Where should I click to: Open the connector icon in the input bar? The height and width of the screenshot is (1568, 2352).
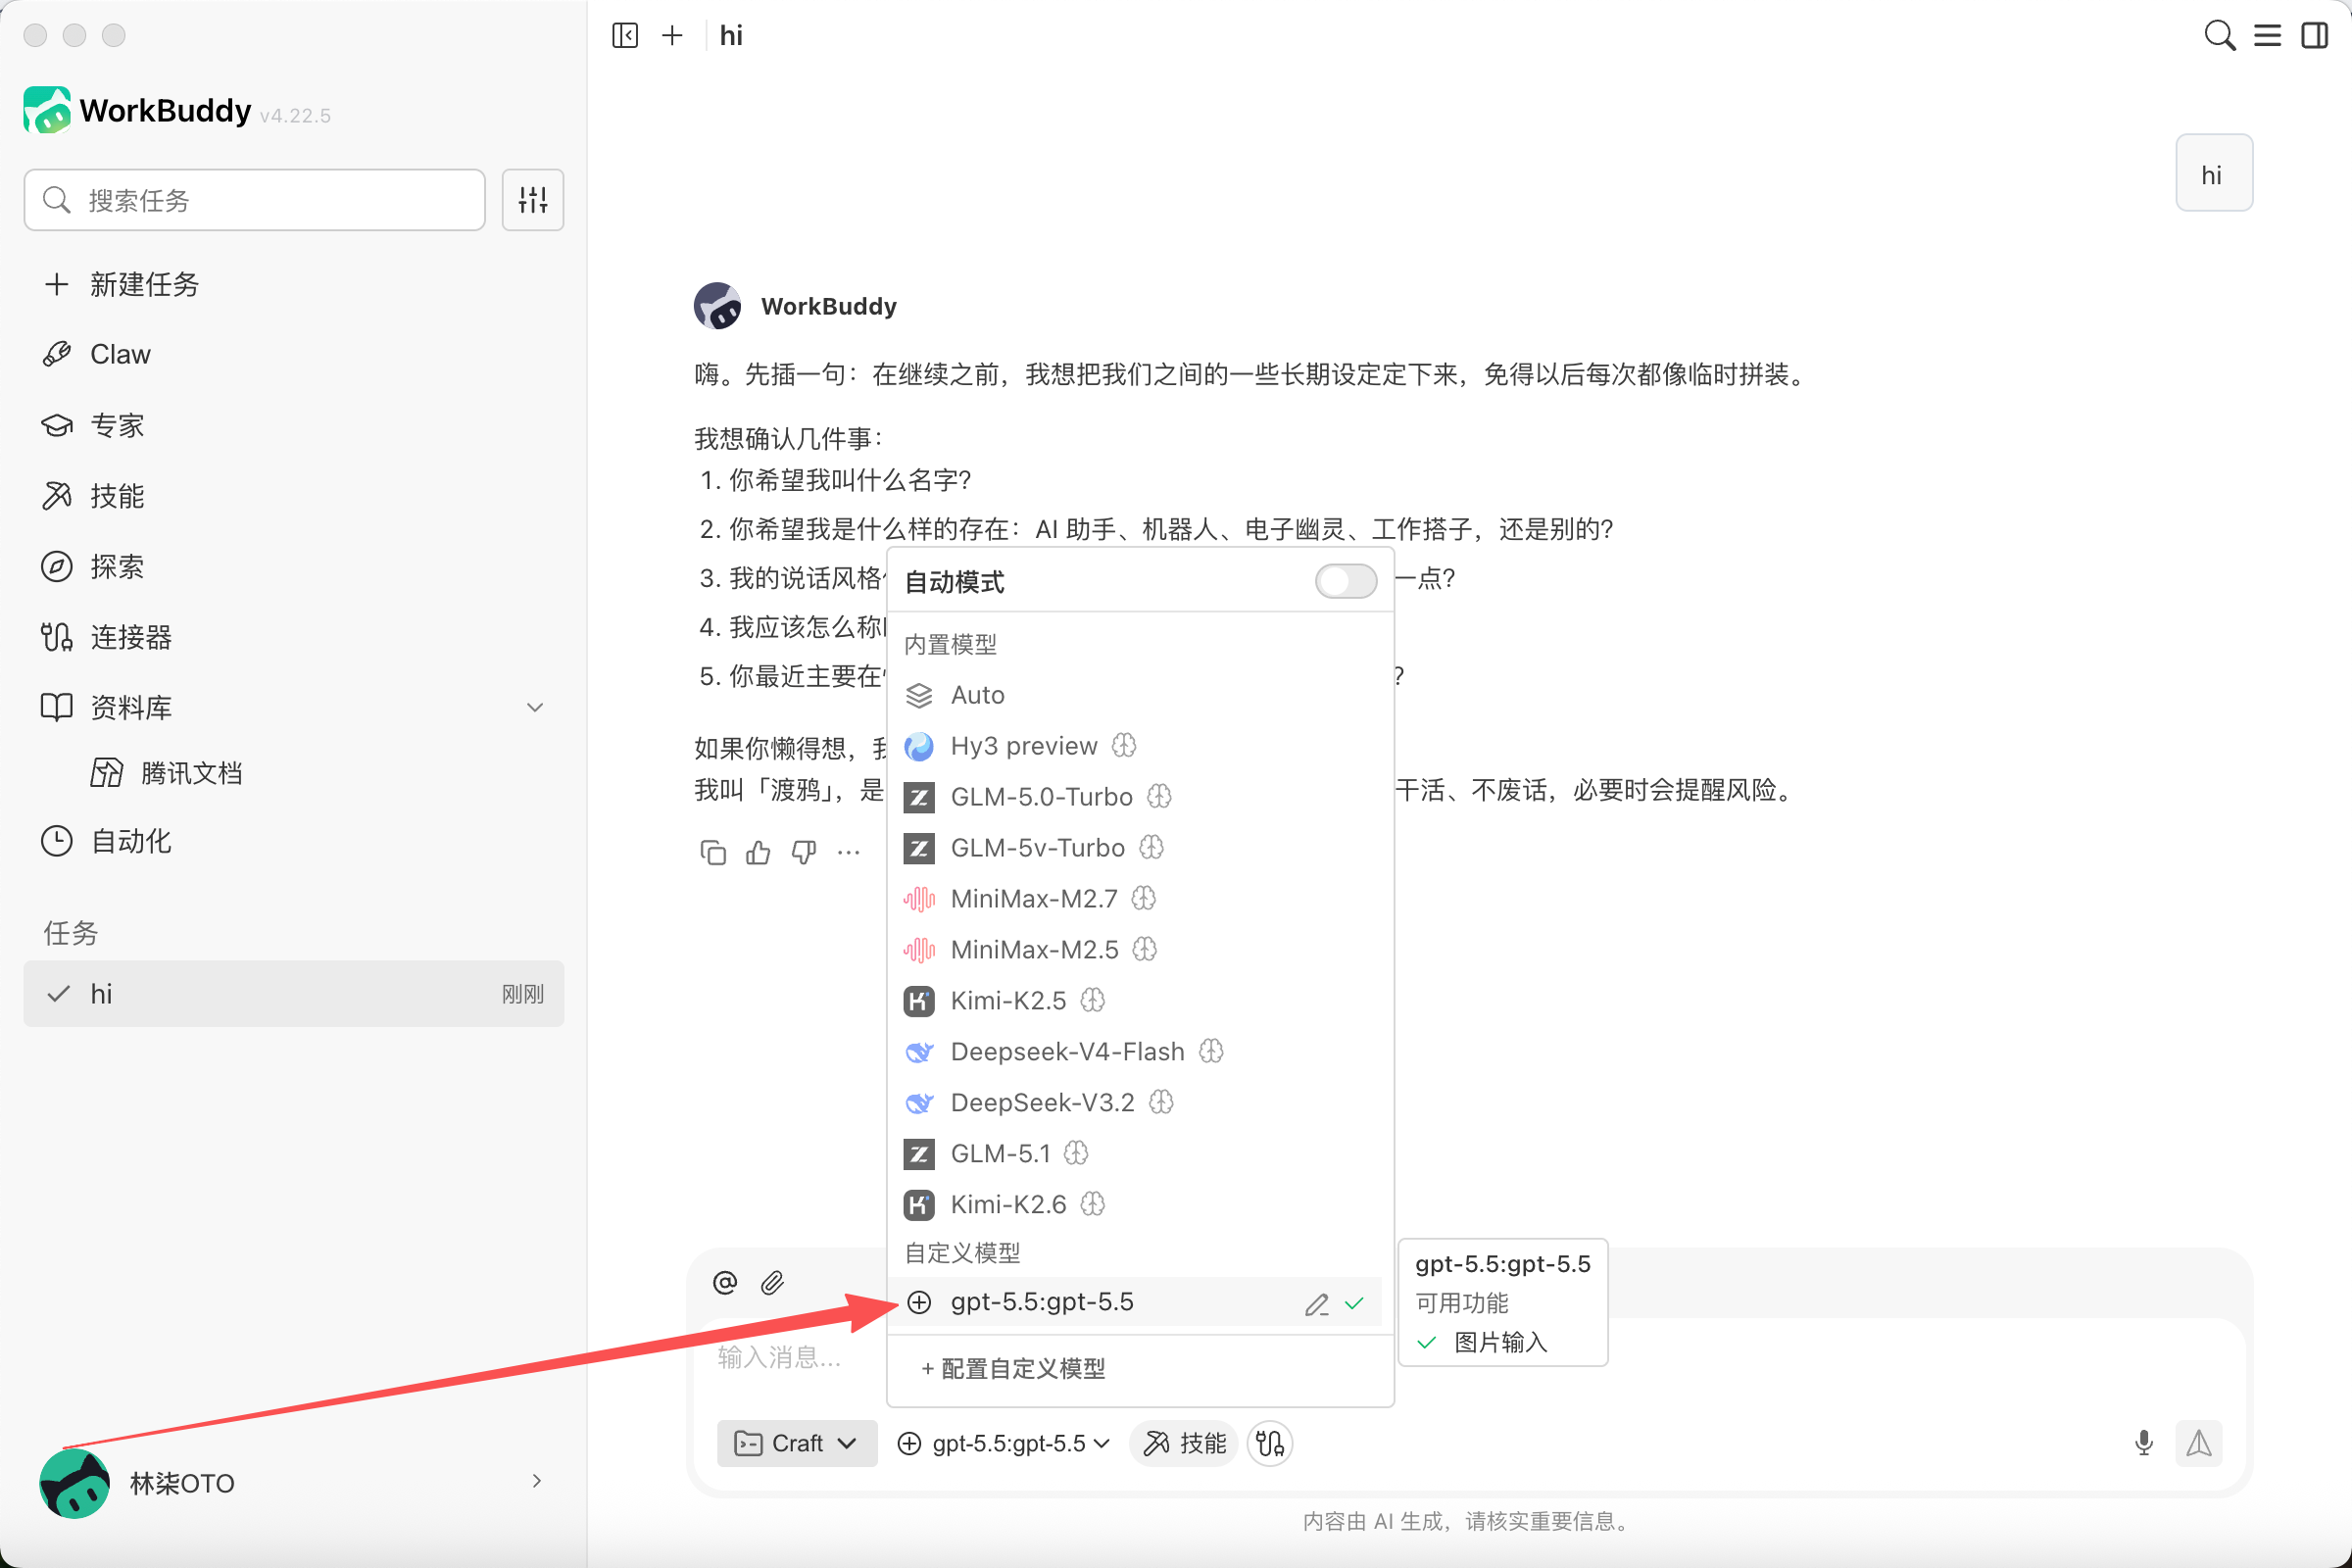pyautogui.click(x=1270, y=1443)
